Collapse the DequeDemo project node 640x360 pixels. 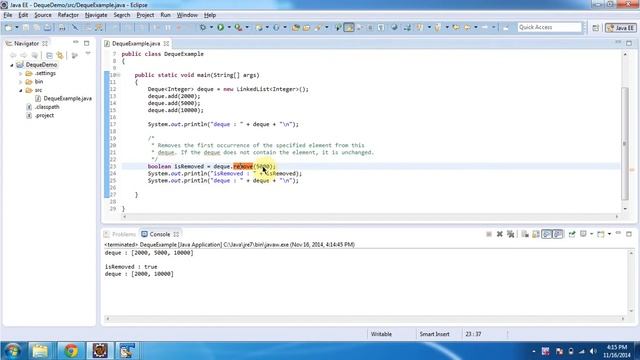tap(12, 65)
